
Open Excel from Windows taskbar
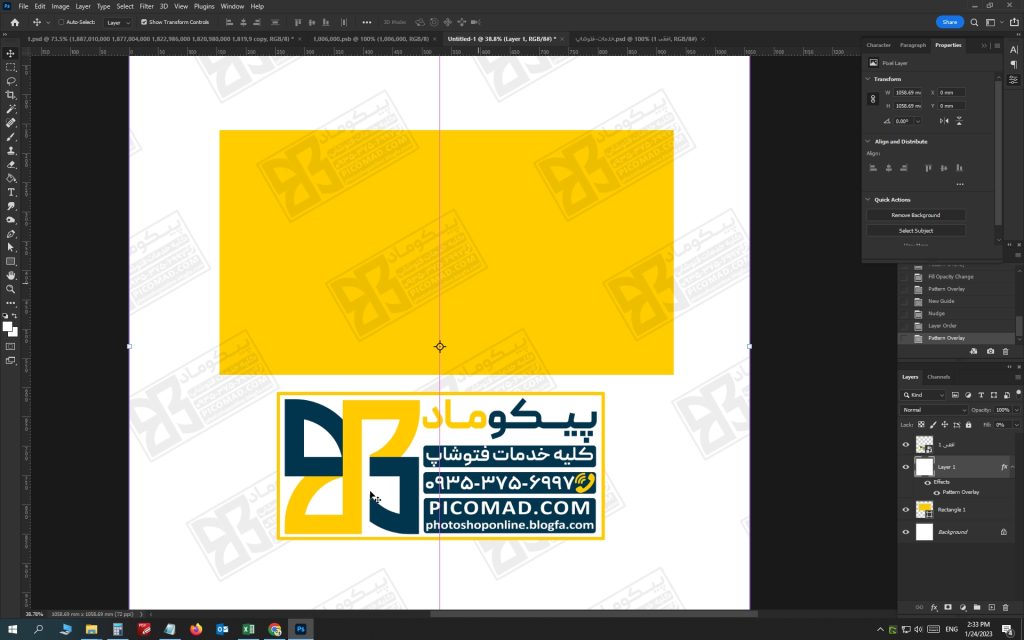click(x=248, y=630)
